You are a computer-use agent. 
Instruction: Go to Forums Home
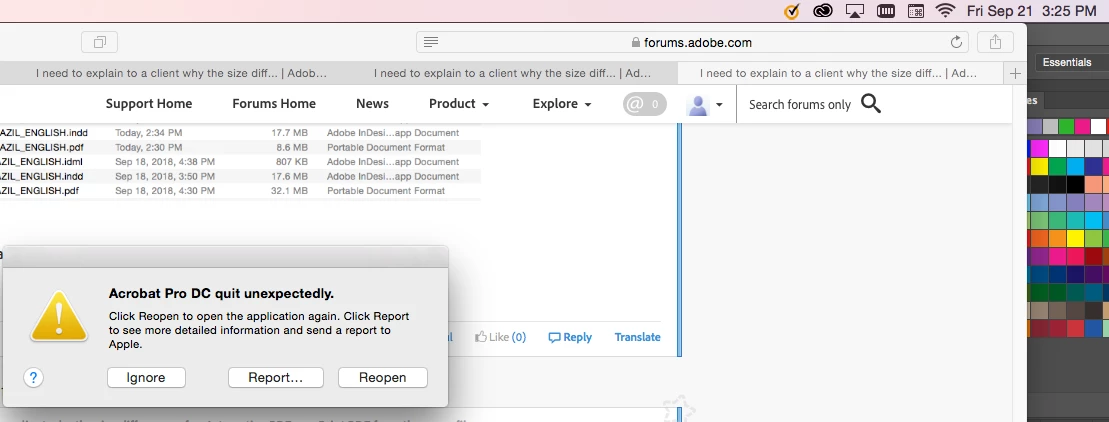pos(274,104)
